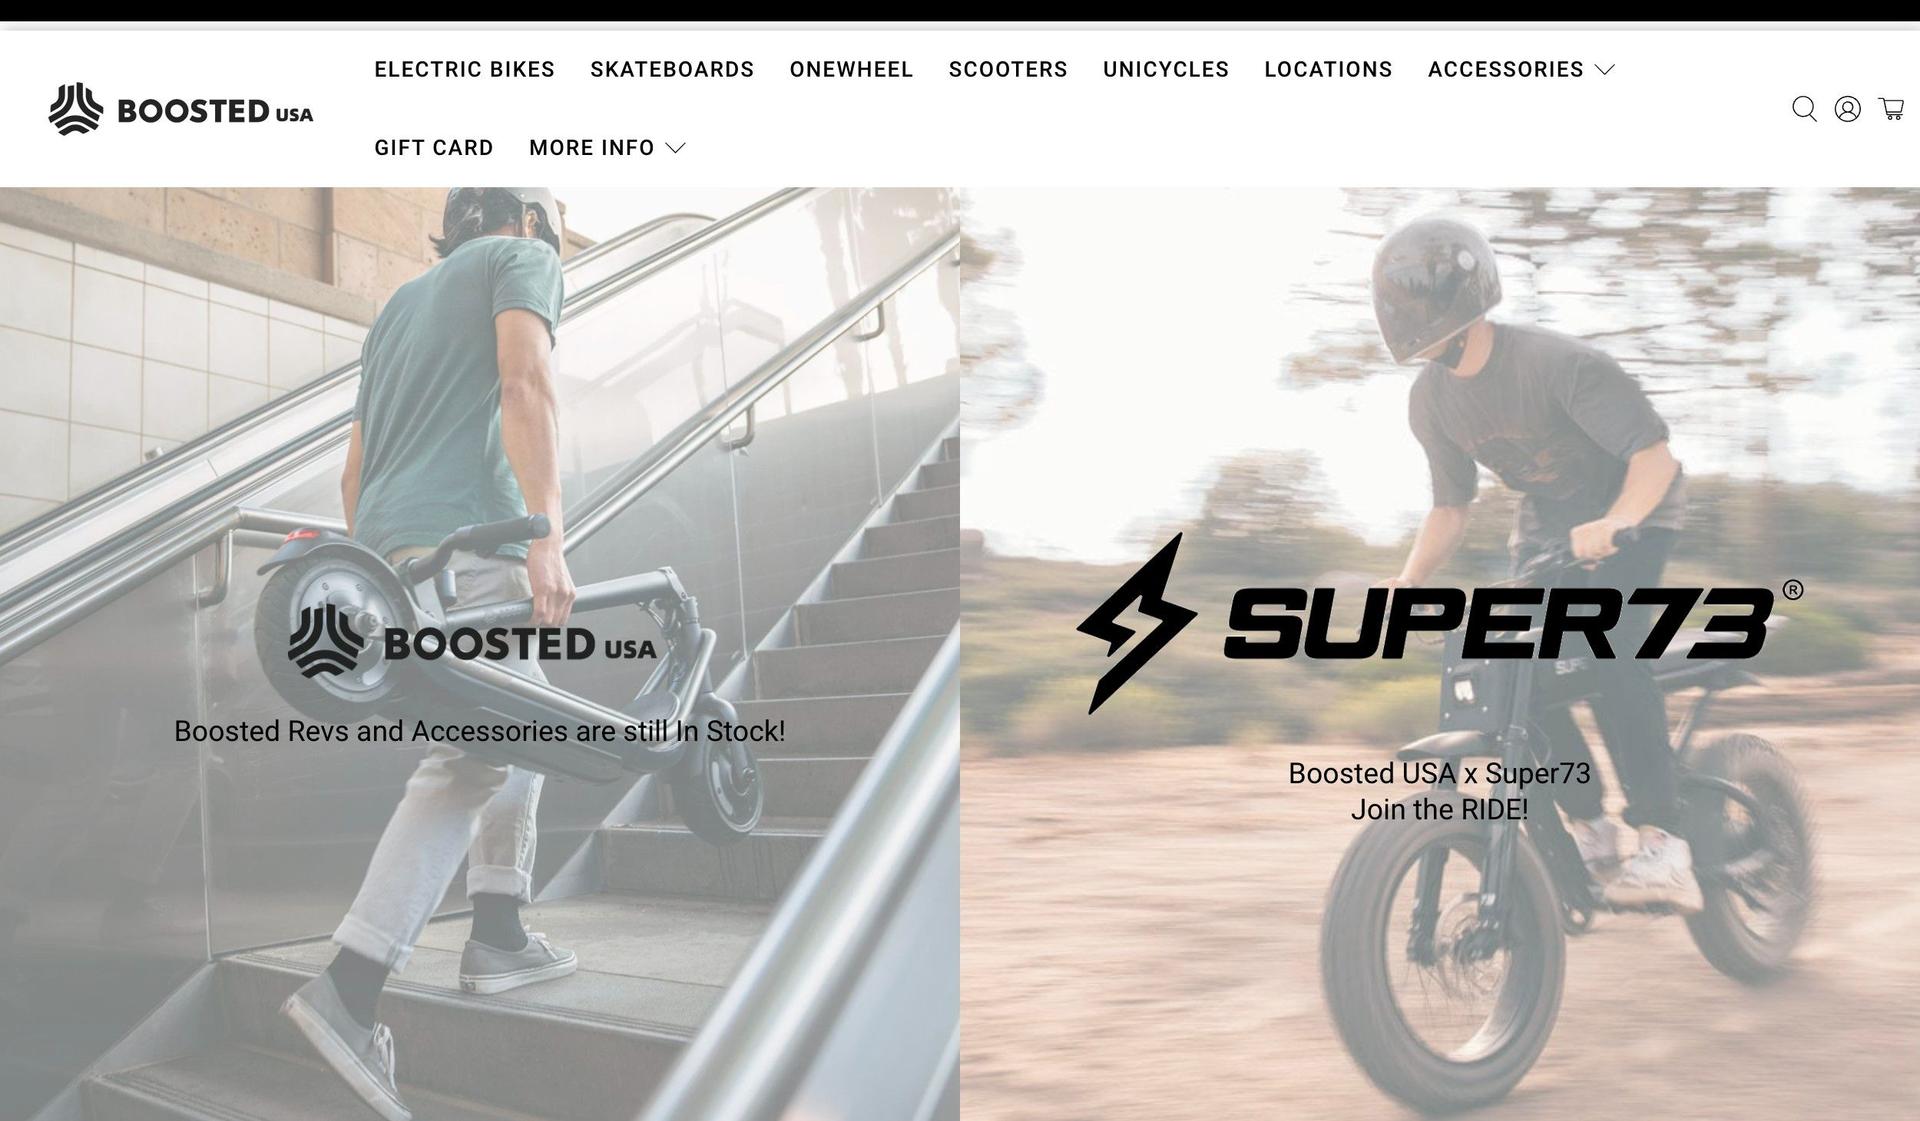Select the SCOOTERS menu item
Image resolution: width=1920 pixels, height=1121 pixels.
pos(1007,69)
